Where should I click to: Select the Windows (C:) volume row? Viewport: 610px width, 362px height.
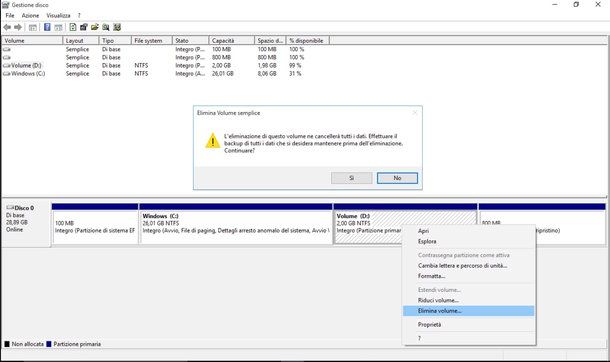tap(153, 73)
